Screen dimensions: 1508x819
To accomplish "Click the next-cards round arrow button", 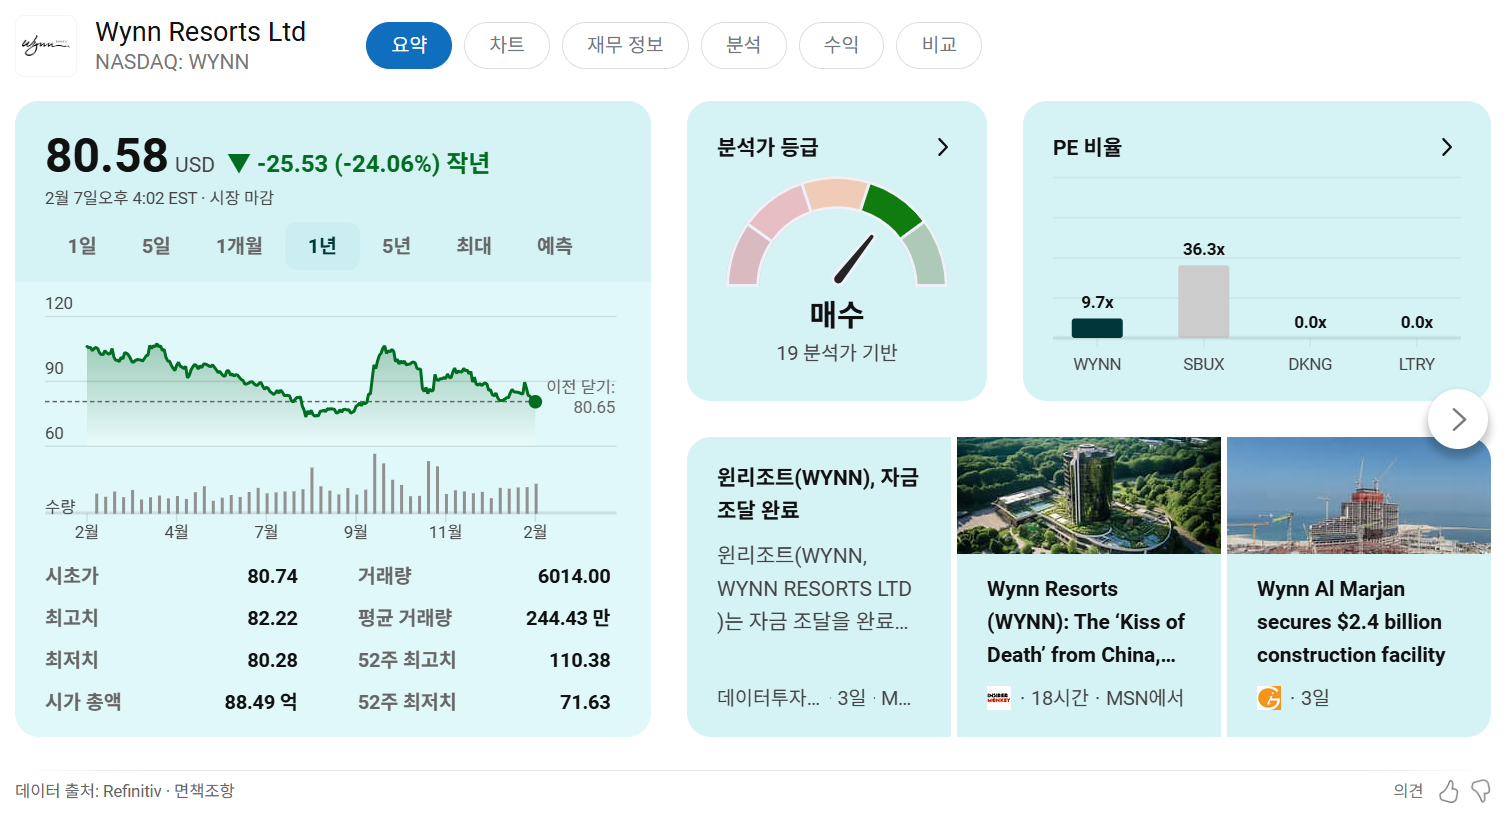I will (1458, 419).
